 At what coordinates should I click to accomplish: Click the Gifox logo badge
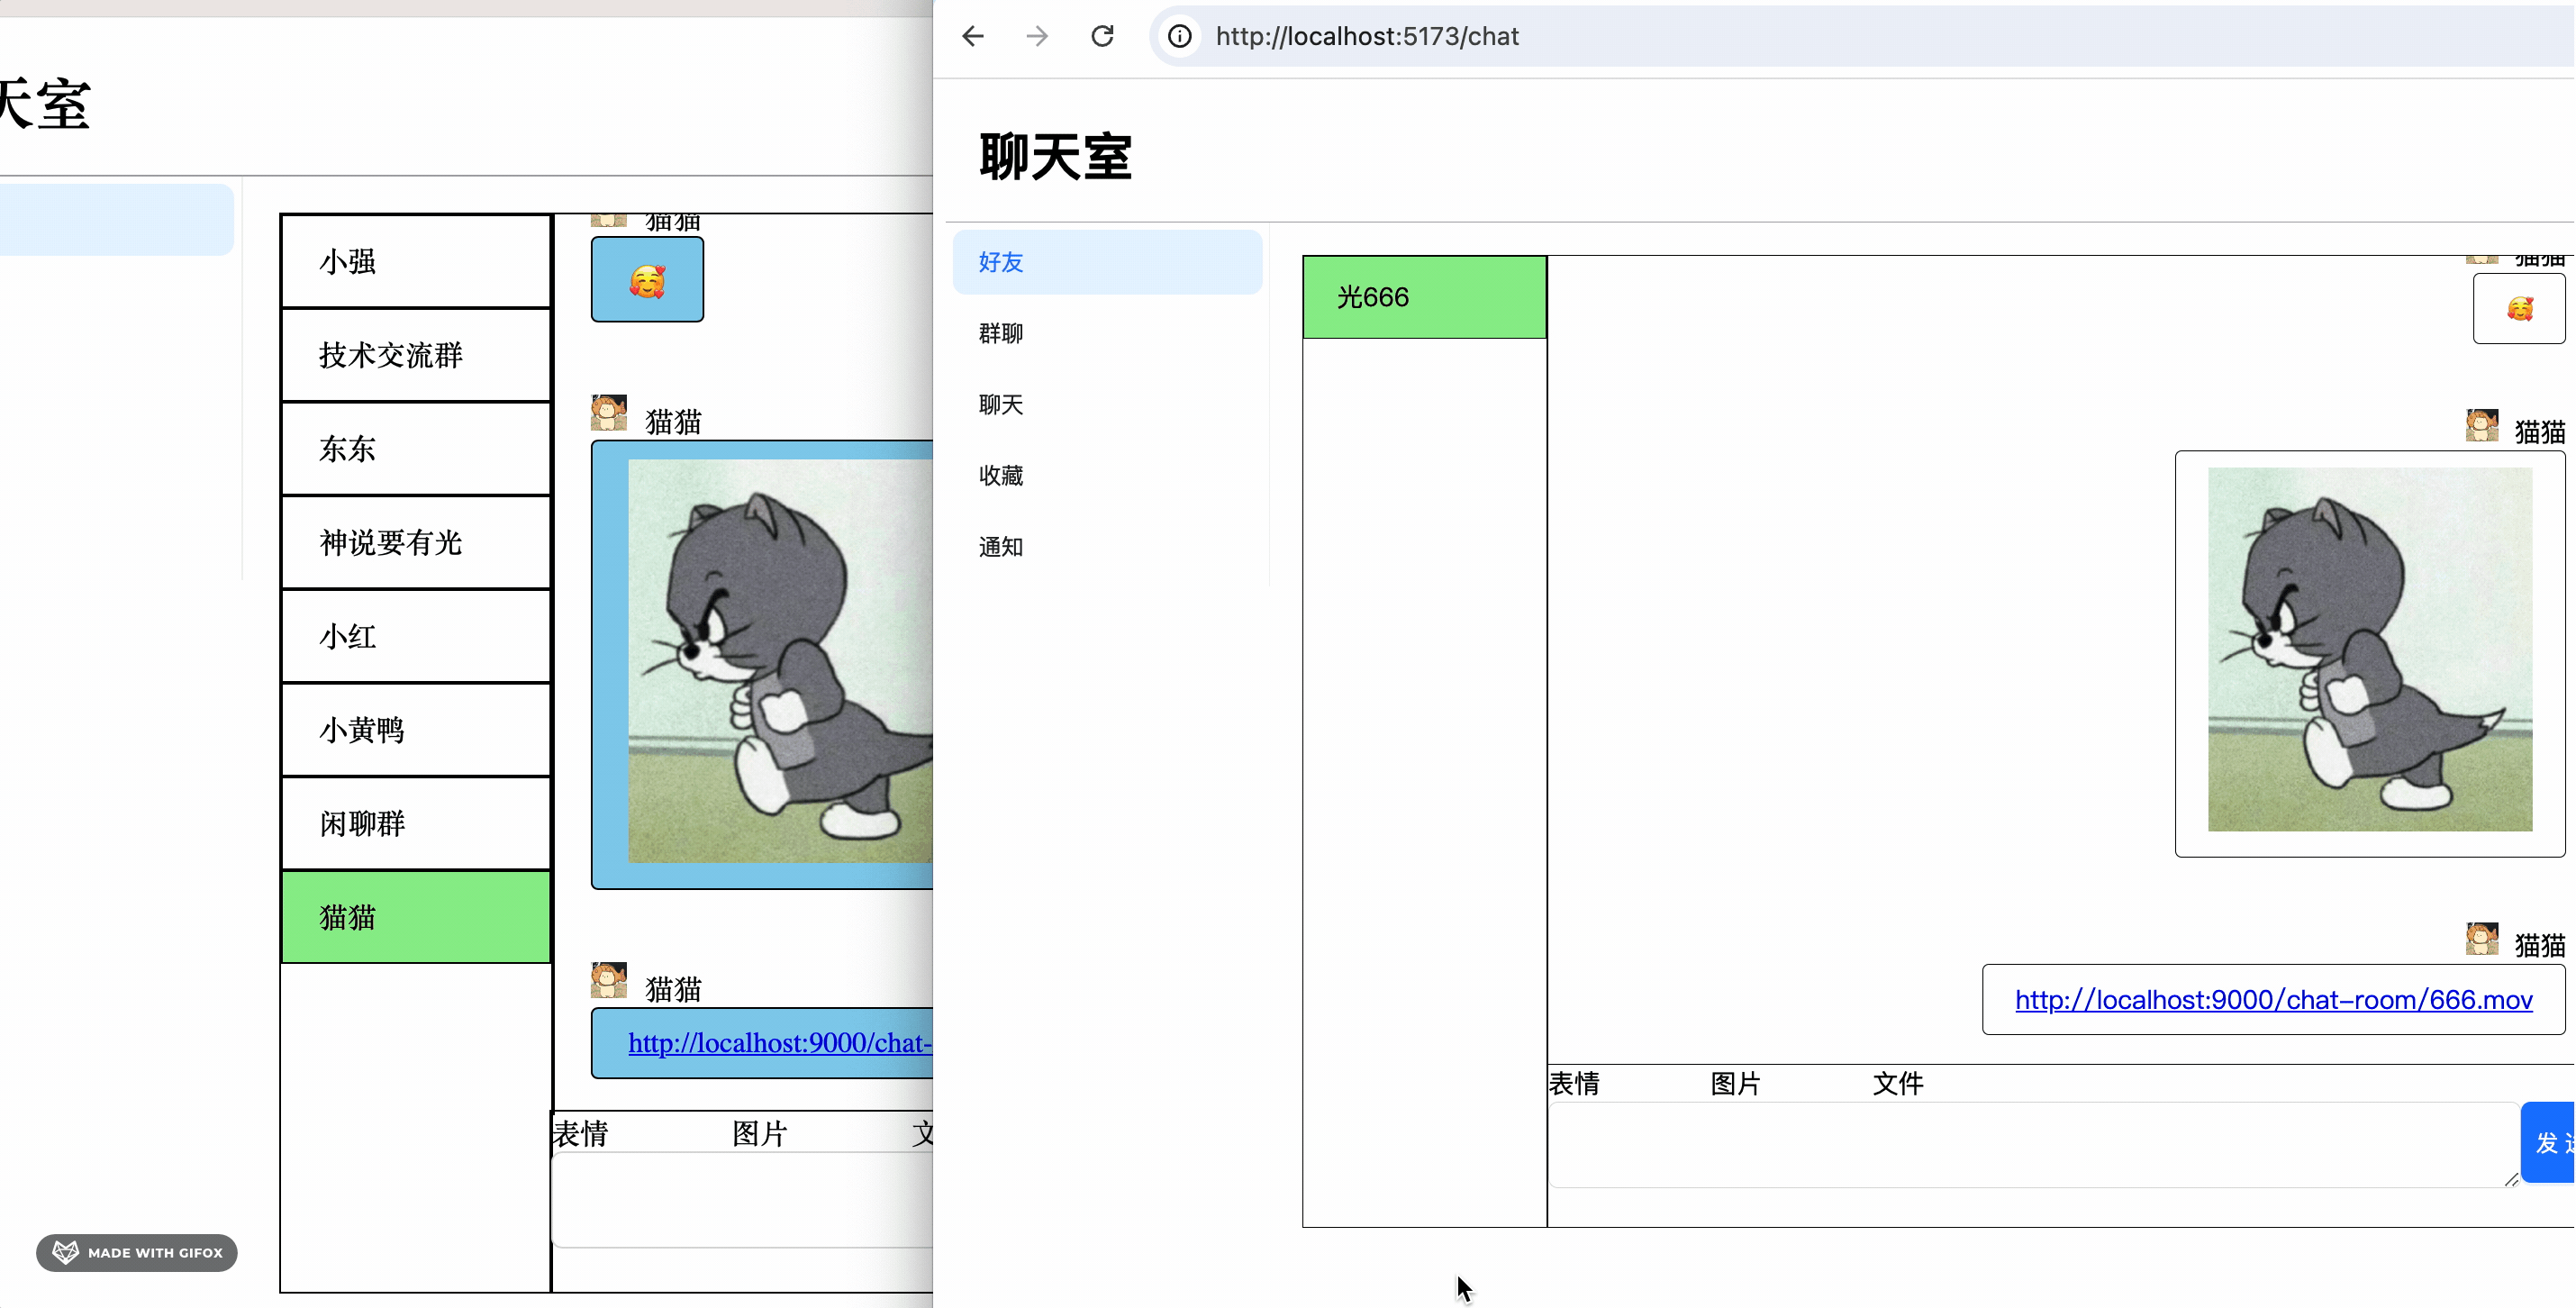(137, 1252)
